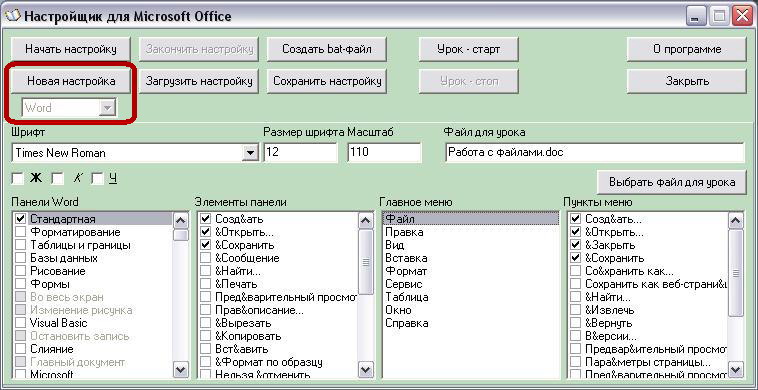Click Пункты меню scrollbar down arrow
Viewport: 758px width, 390px height.
(736, 370)
